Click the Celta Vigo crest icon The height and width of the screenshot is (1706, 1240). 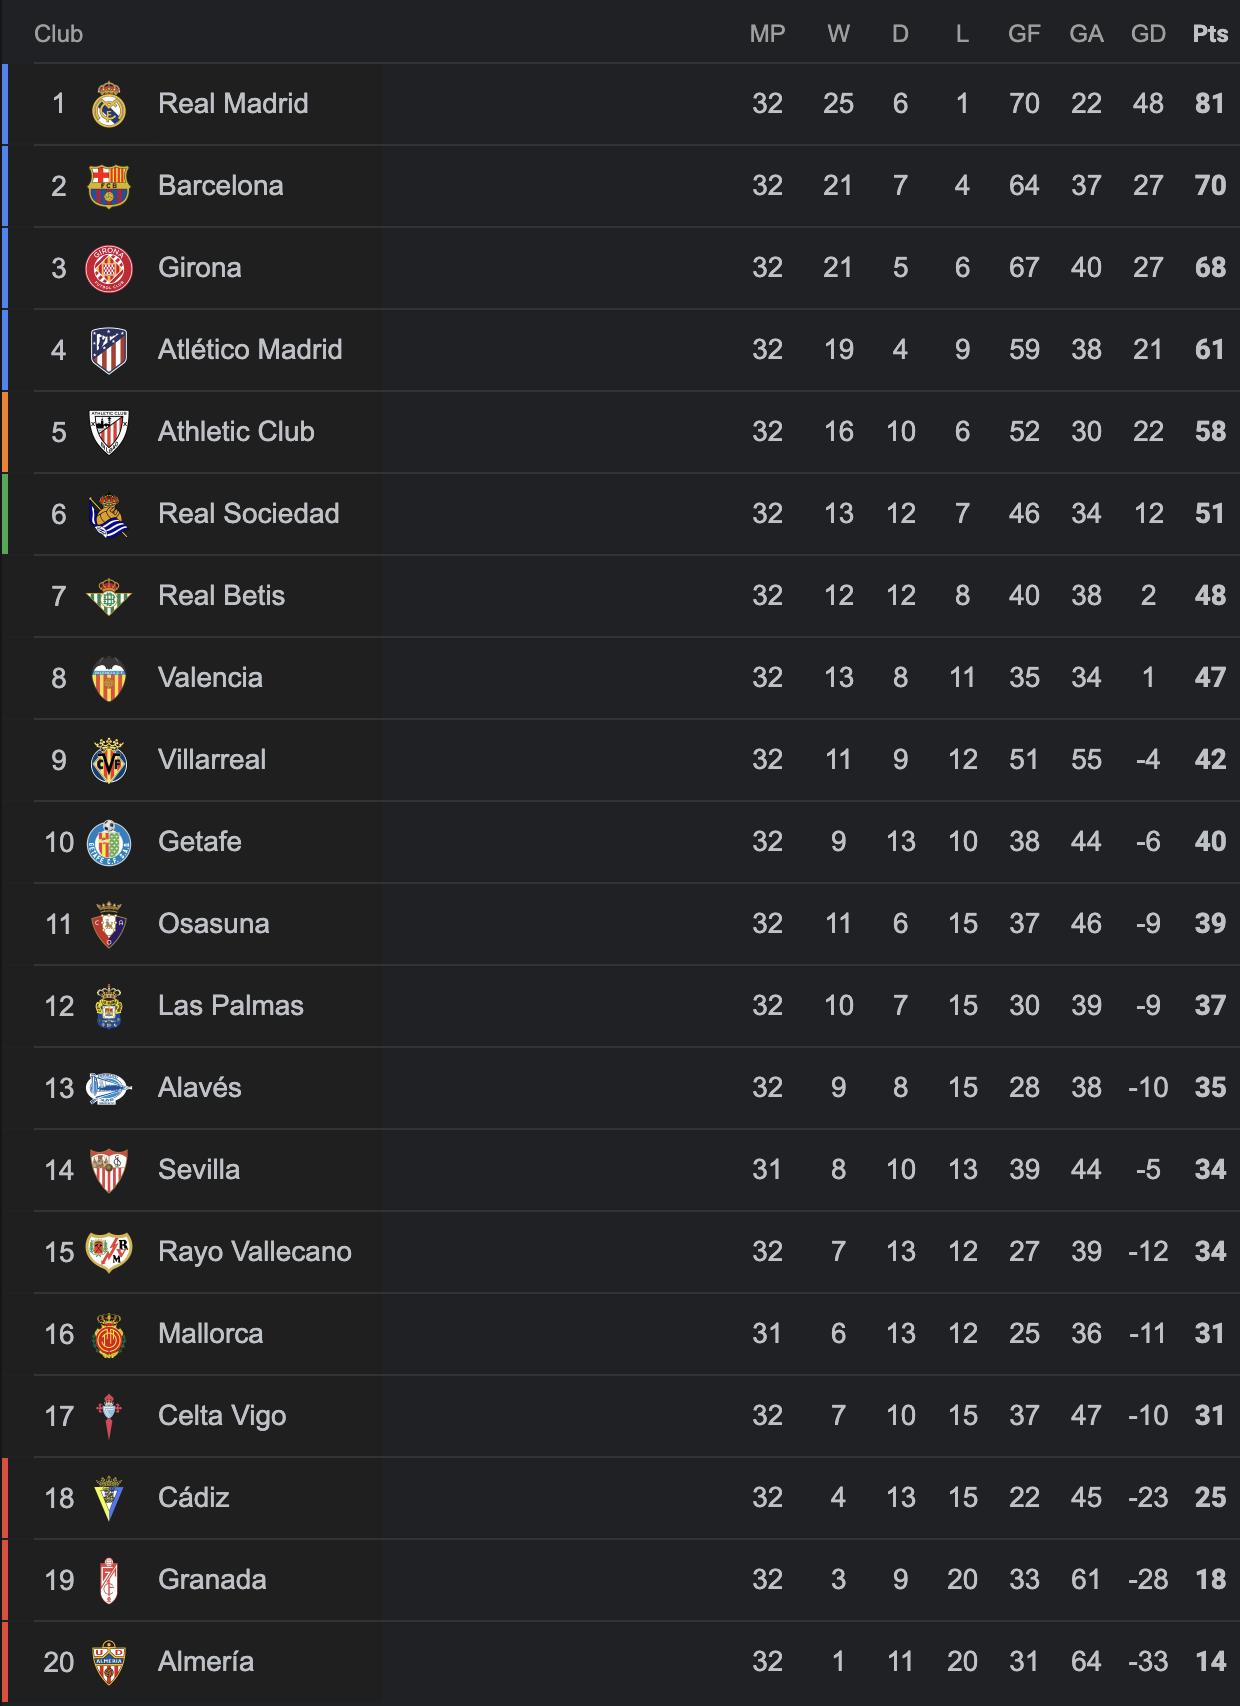[109, 1416]
